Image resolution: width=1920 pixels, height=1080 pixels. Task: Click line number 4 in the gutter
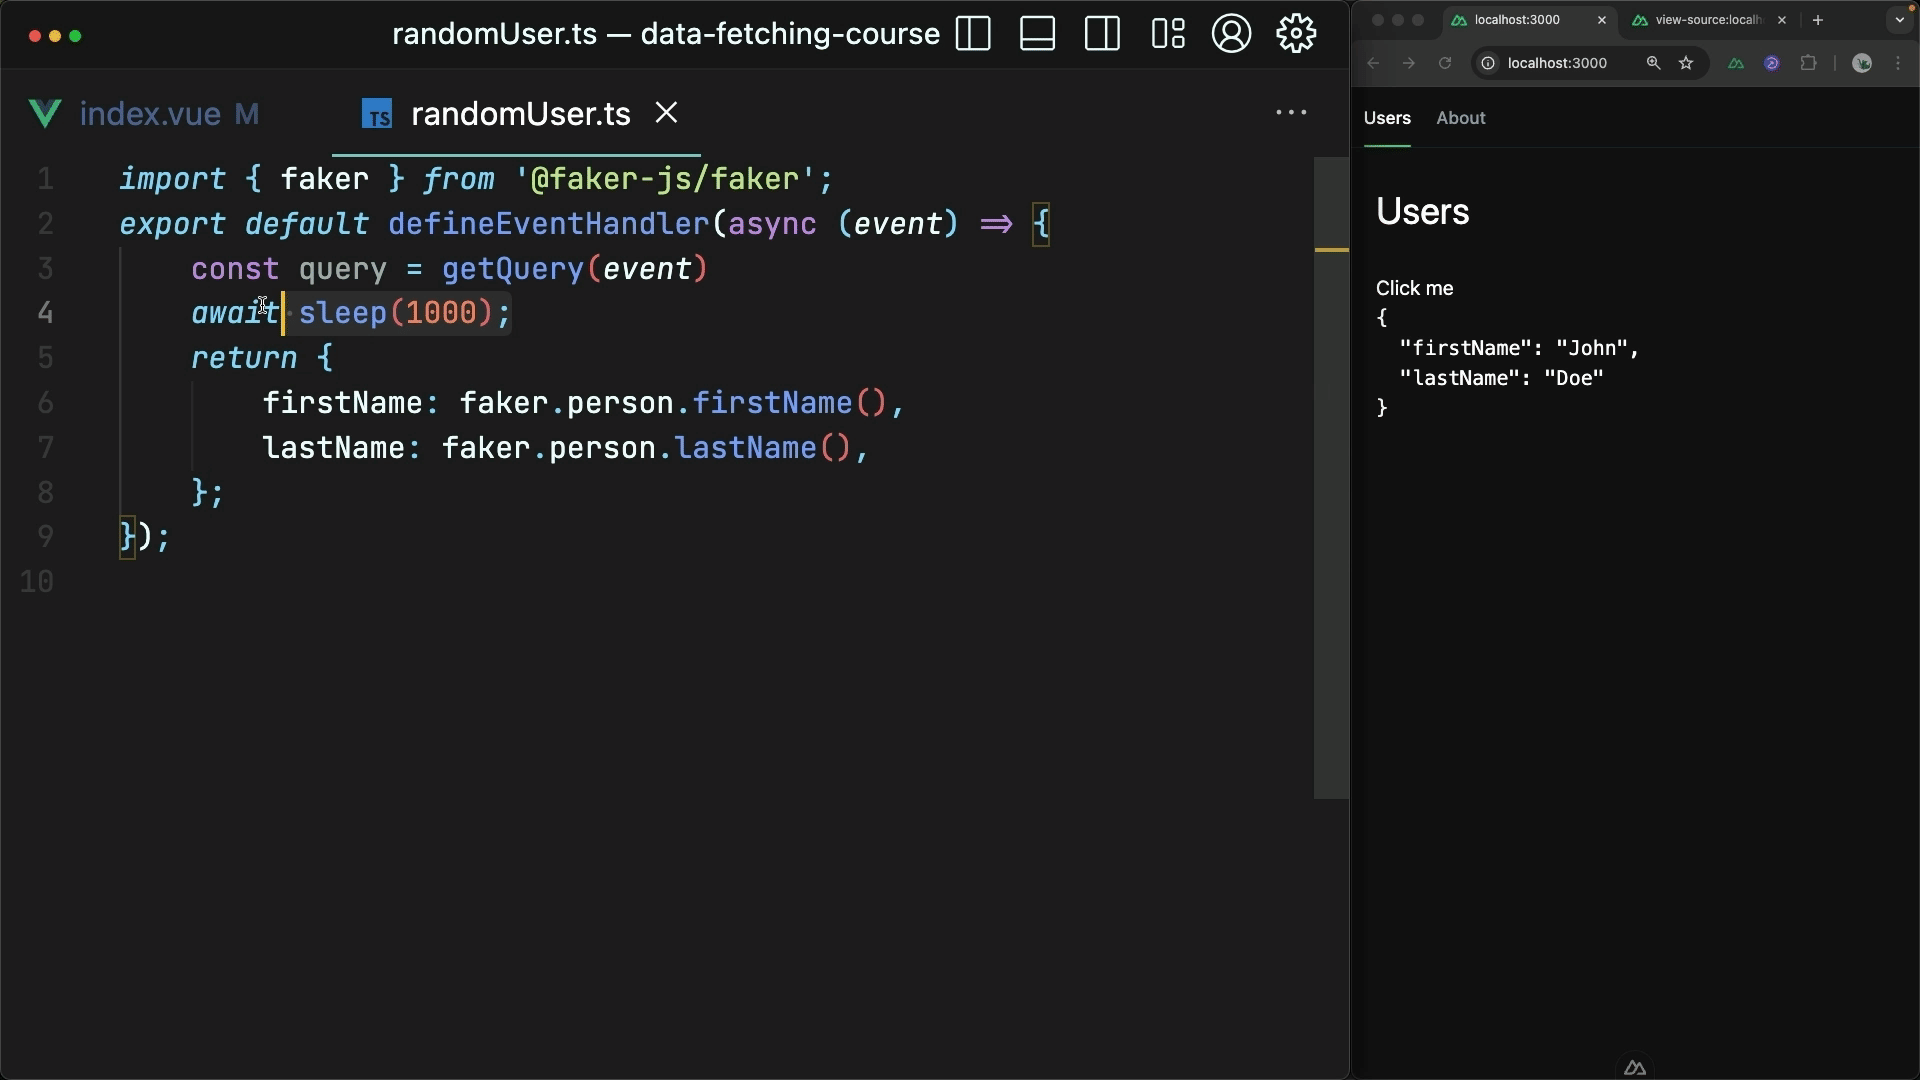pos(45,313)
